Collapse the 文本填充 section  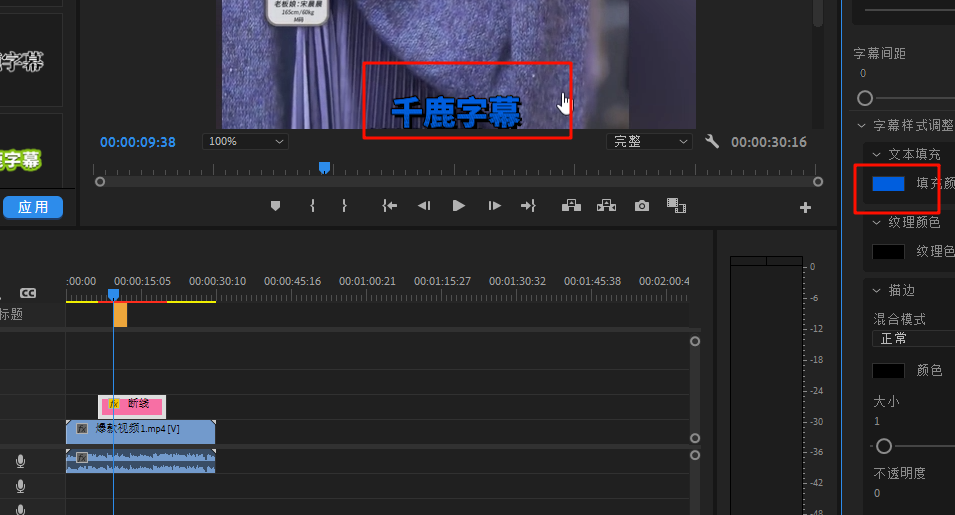point(876,155)
